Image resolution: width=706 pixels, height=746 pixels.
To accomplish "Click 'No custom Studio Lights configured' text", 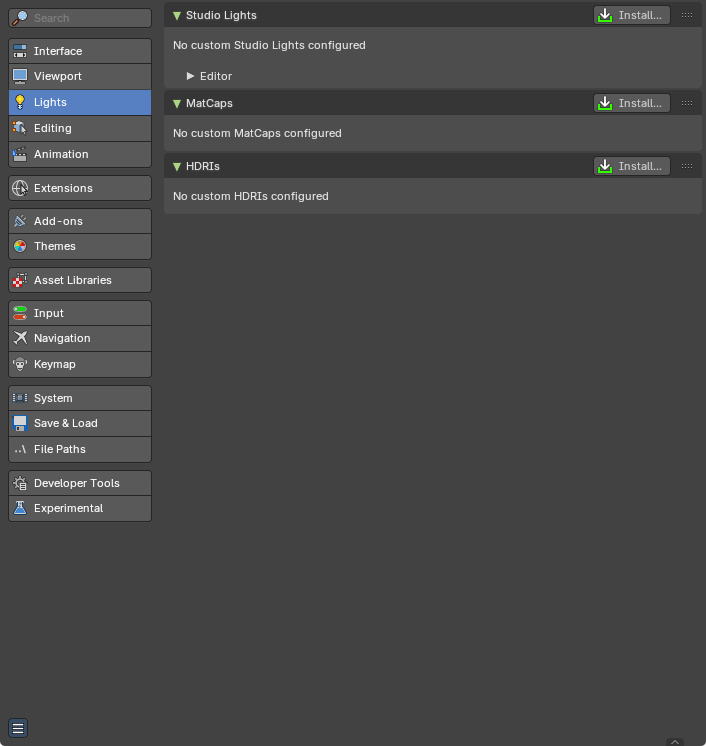I will click(269, 45).
